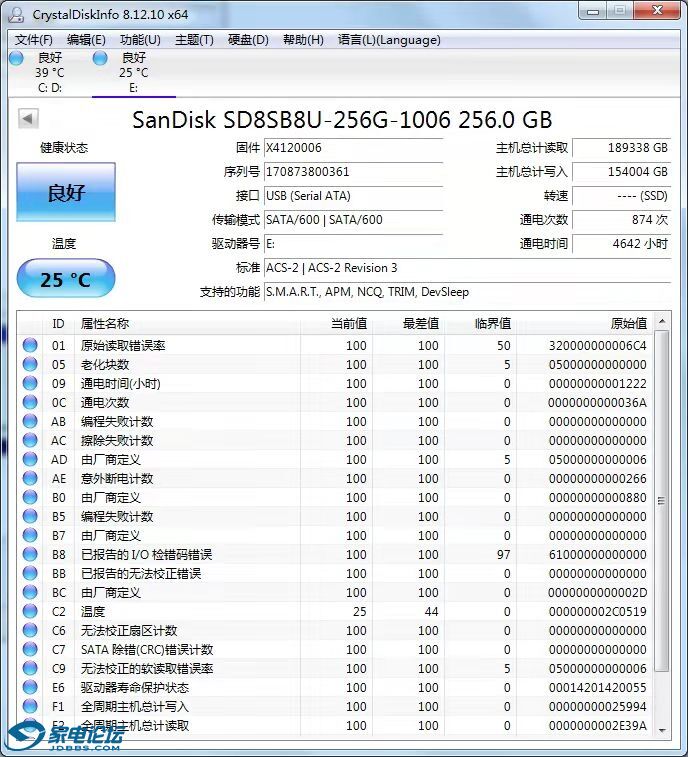This screenshot has width=688, height=757.
Task: Click the status dot for attribute C6
Action: (x=30, y=630)
